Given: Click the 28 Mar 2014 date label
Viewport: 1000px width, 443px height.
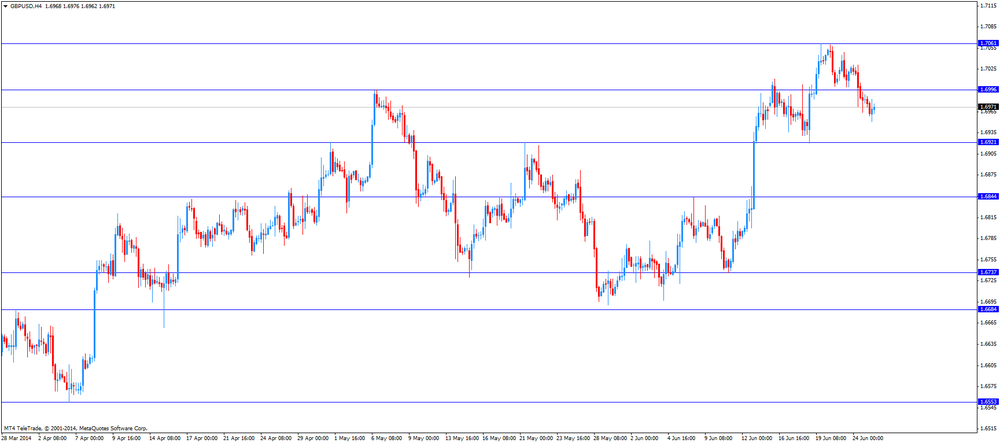Looking at the screenshot, I should point(16,439).
